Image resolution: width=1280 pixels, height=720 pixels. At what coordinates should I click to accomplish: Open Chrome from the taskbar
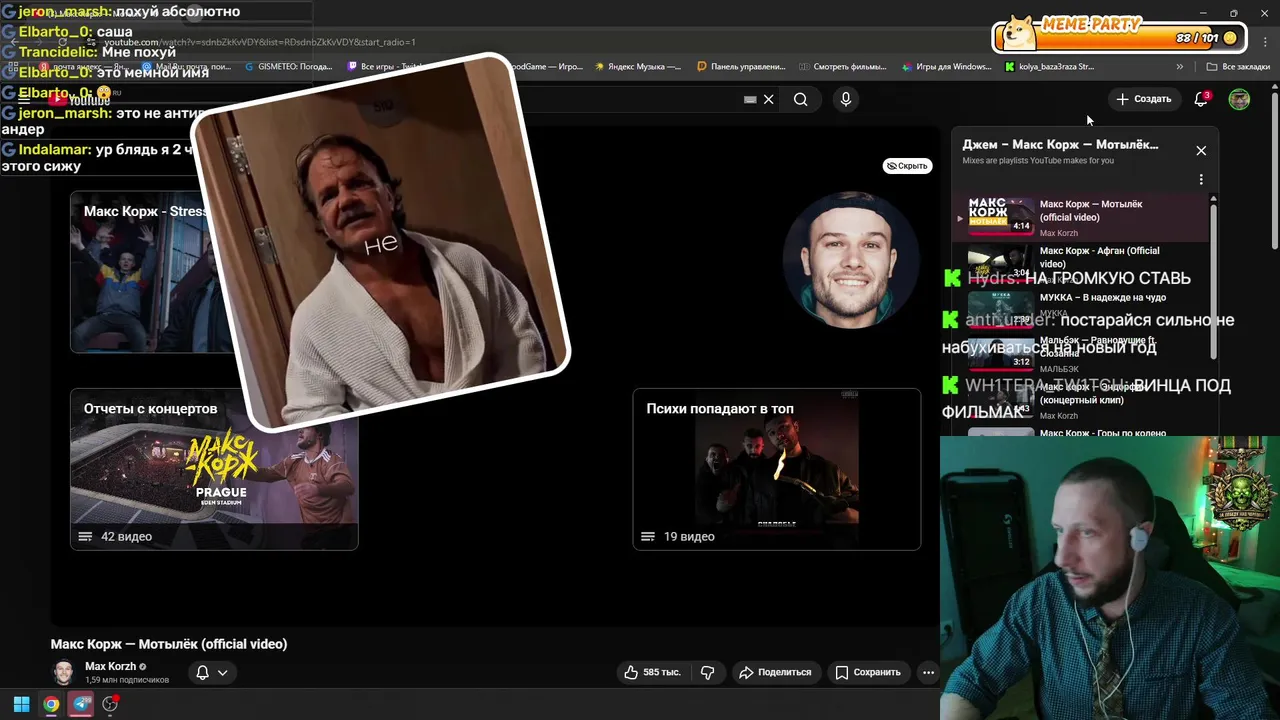(51, 704)
